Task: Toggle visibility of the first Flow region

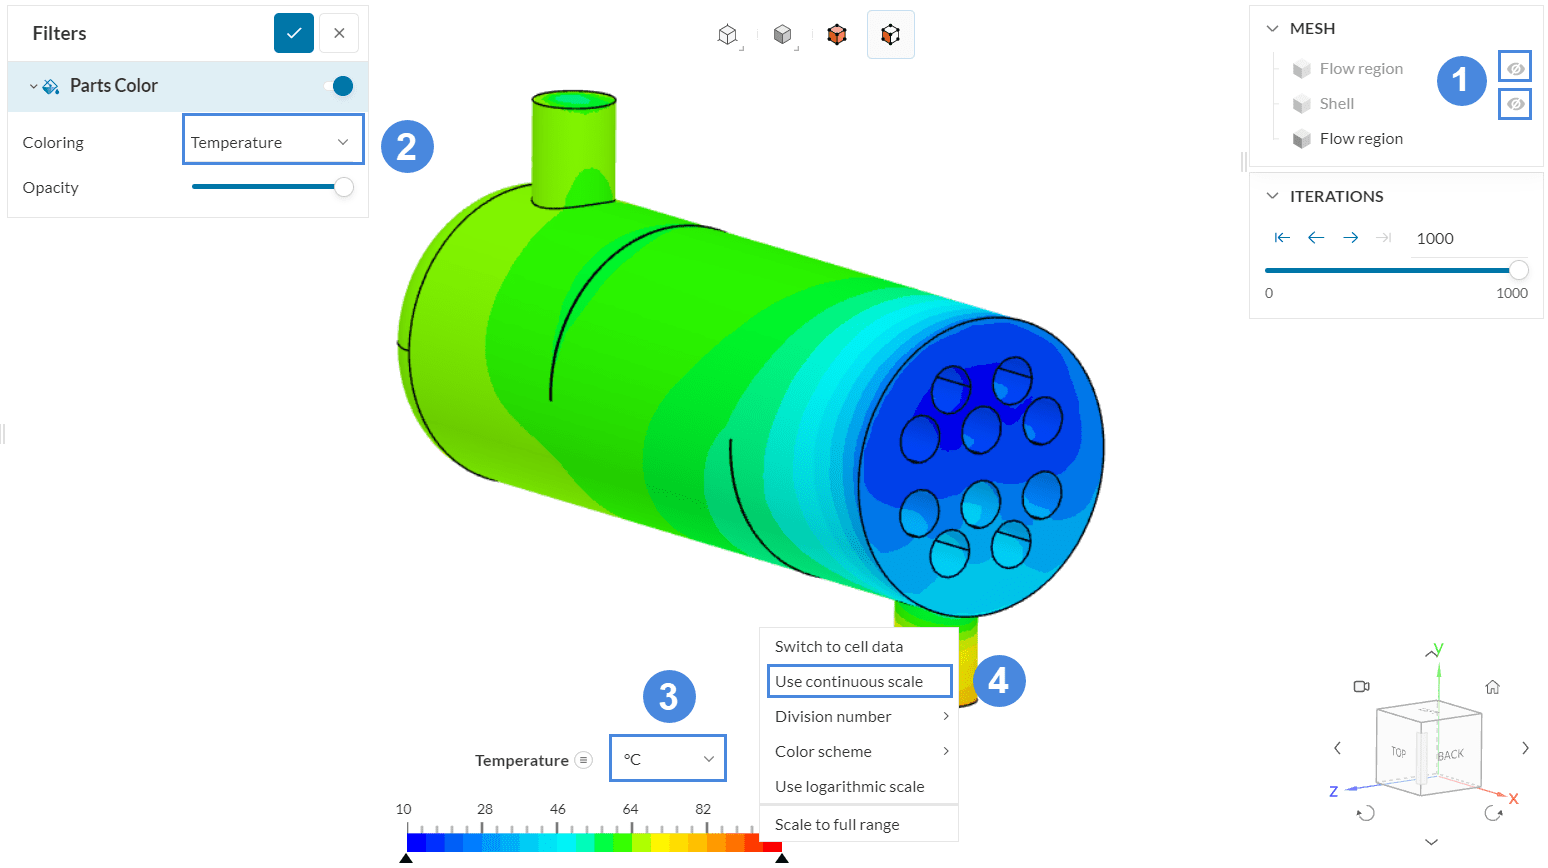Action: point(1515,68)
